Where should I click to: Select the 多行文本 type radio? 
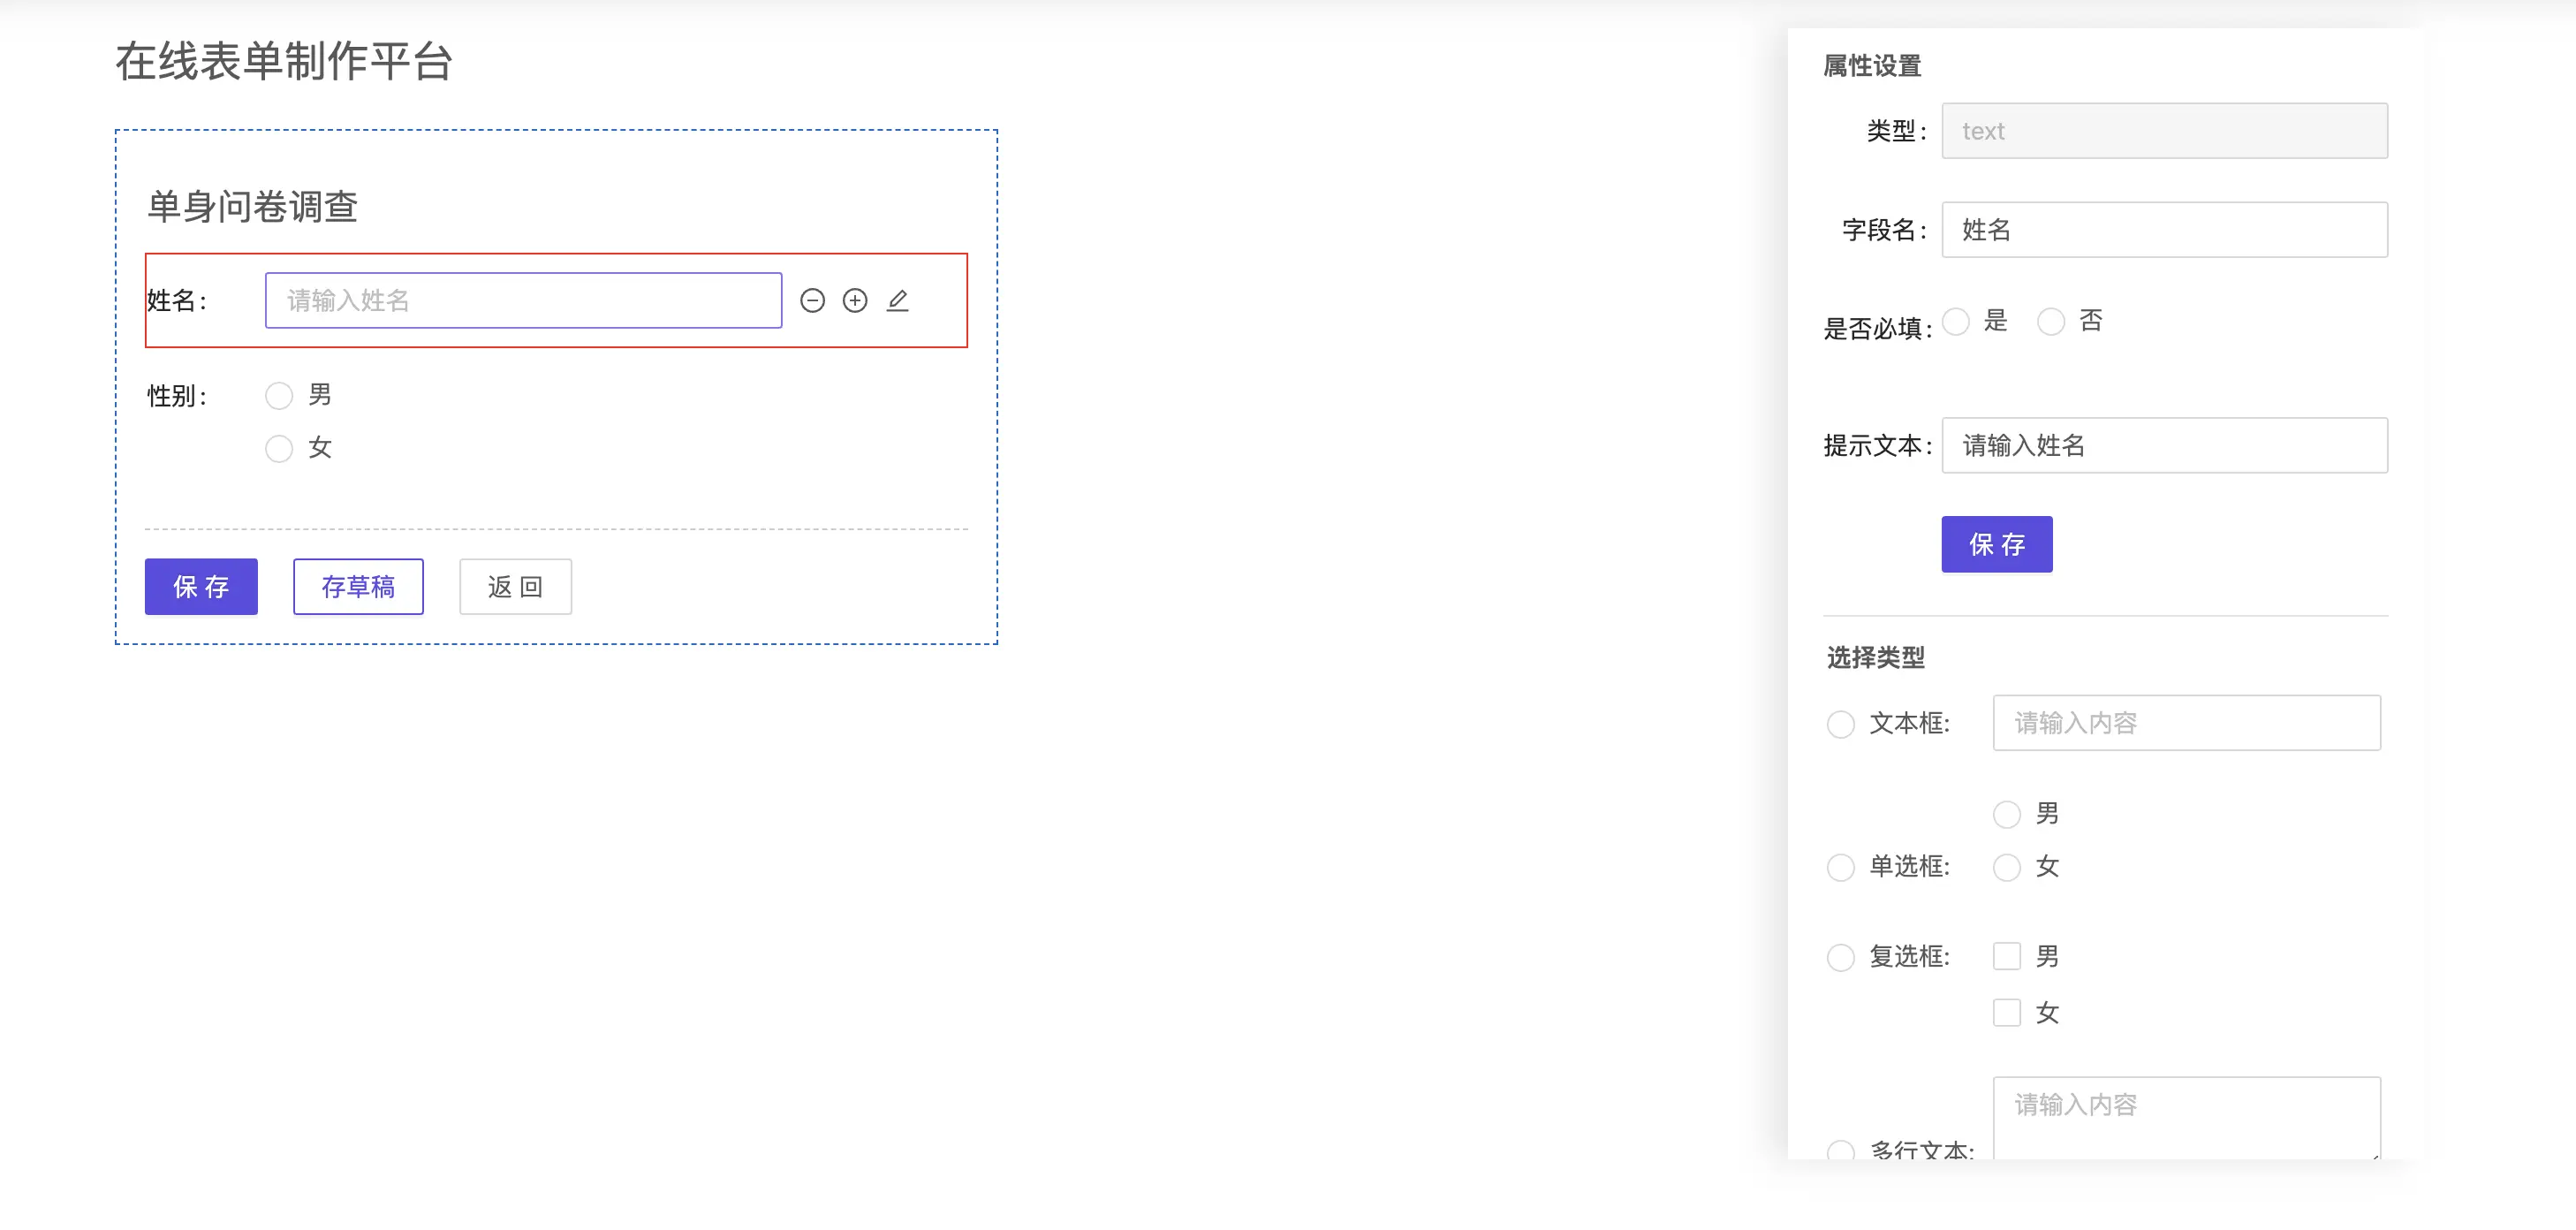[1841, 1151]
